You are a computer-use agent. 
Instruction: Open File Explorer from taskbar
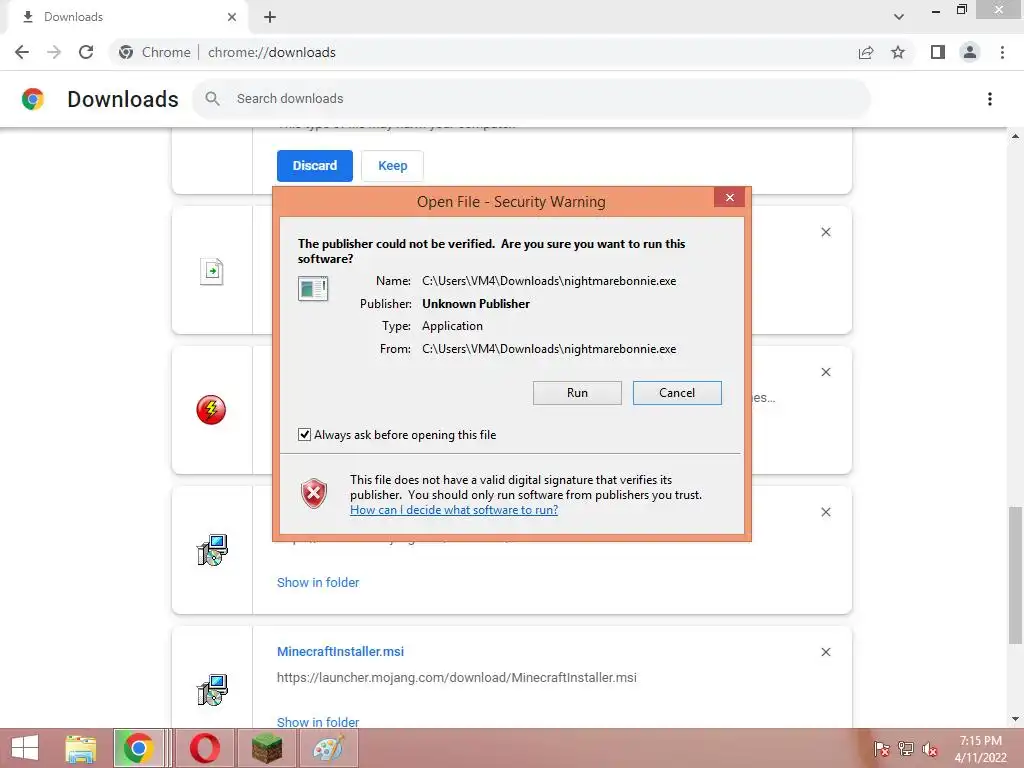point(81,748)
